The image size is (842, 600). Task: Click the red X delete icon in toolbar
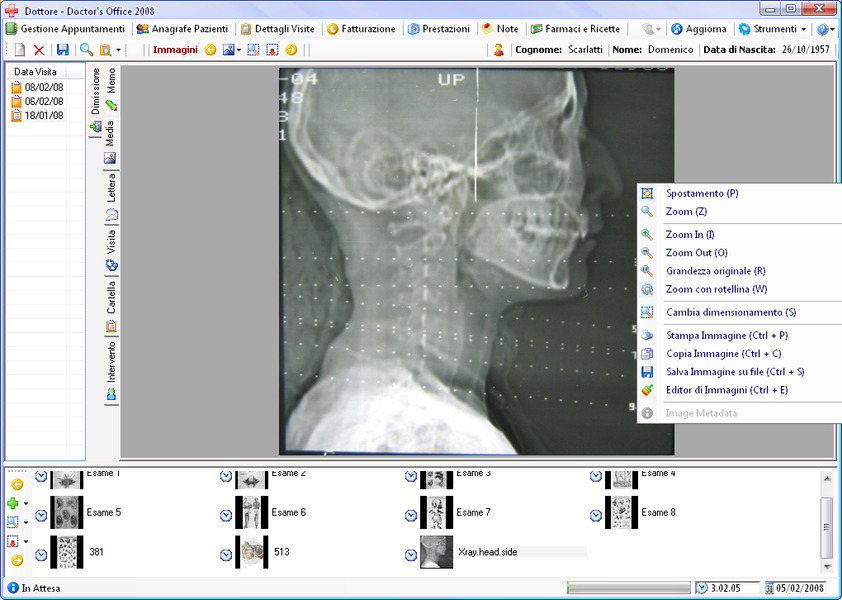(39, 50)
